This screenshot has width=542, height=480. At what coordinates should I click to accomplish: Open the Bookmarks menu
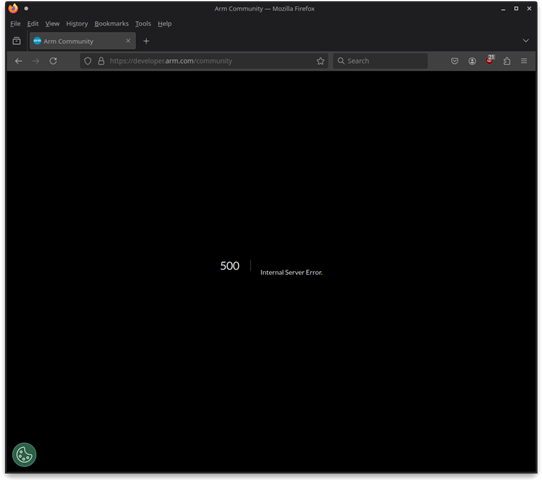click(112, 24)
